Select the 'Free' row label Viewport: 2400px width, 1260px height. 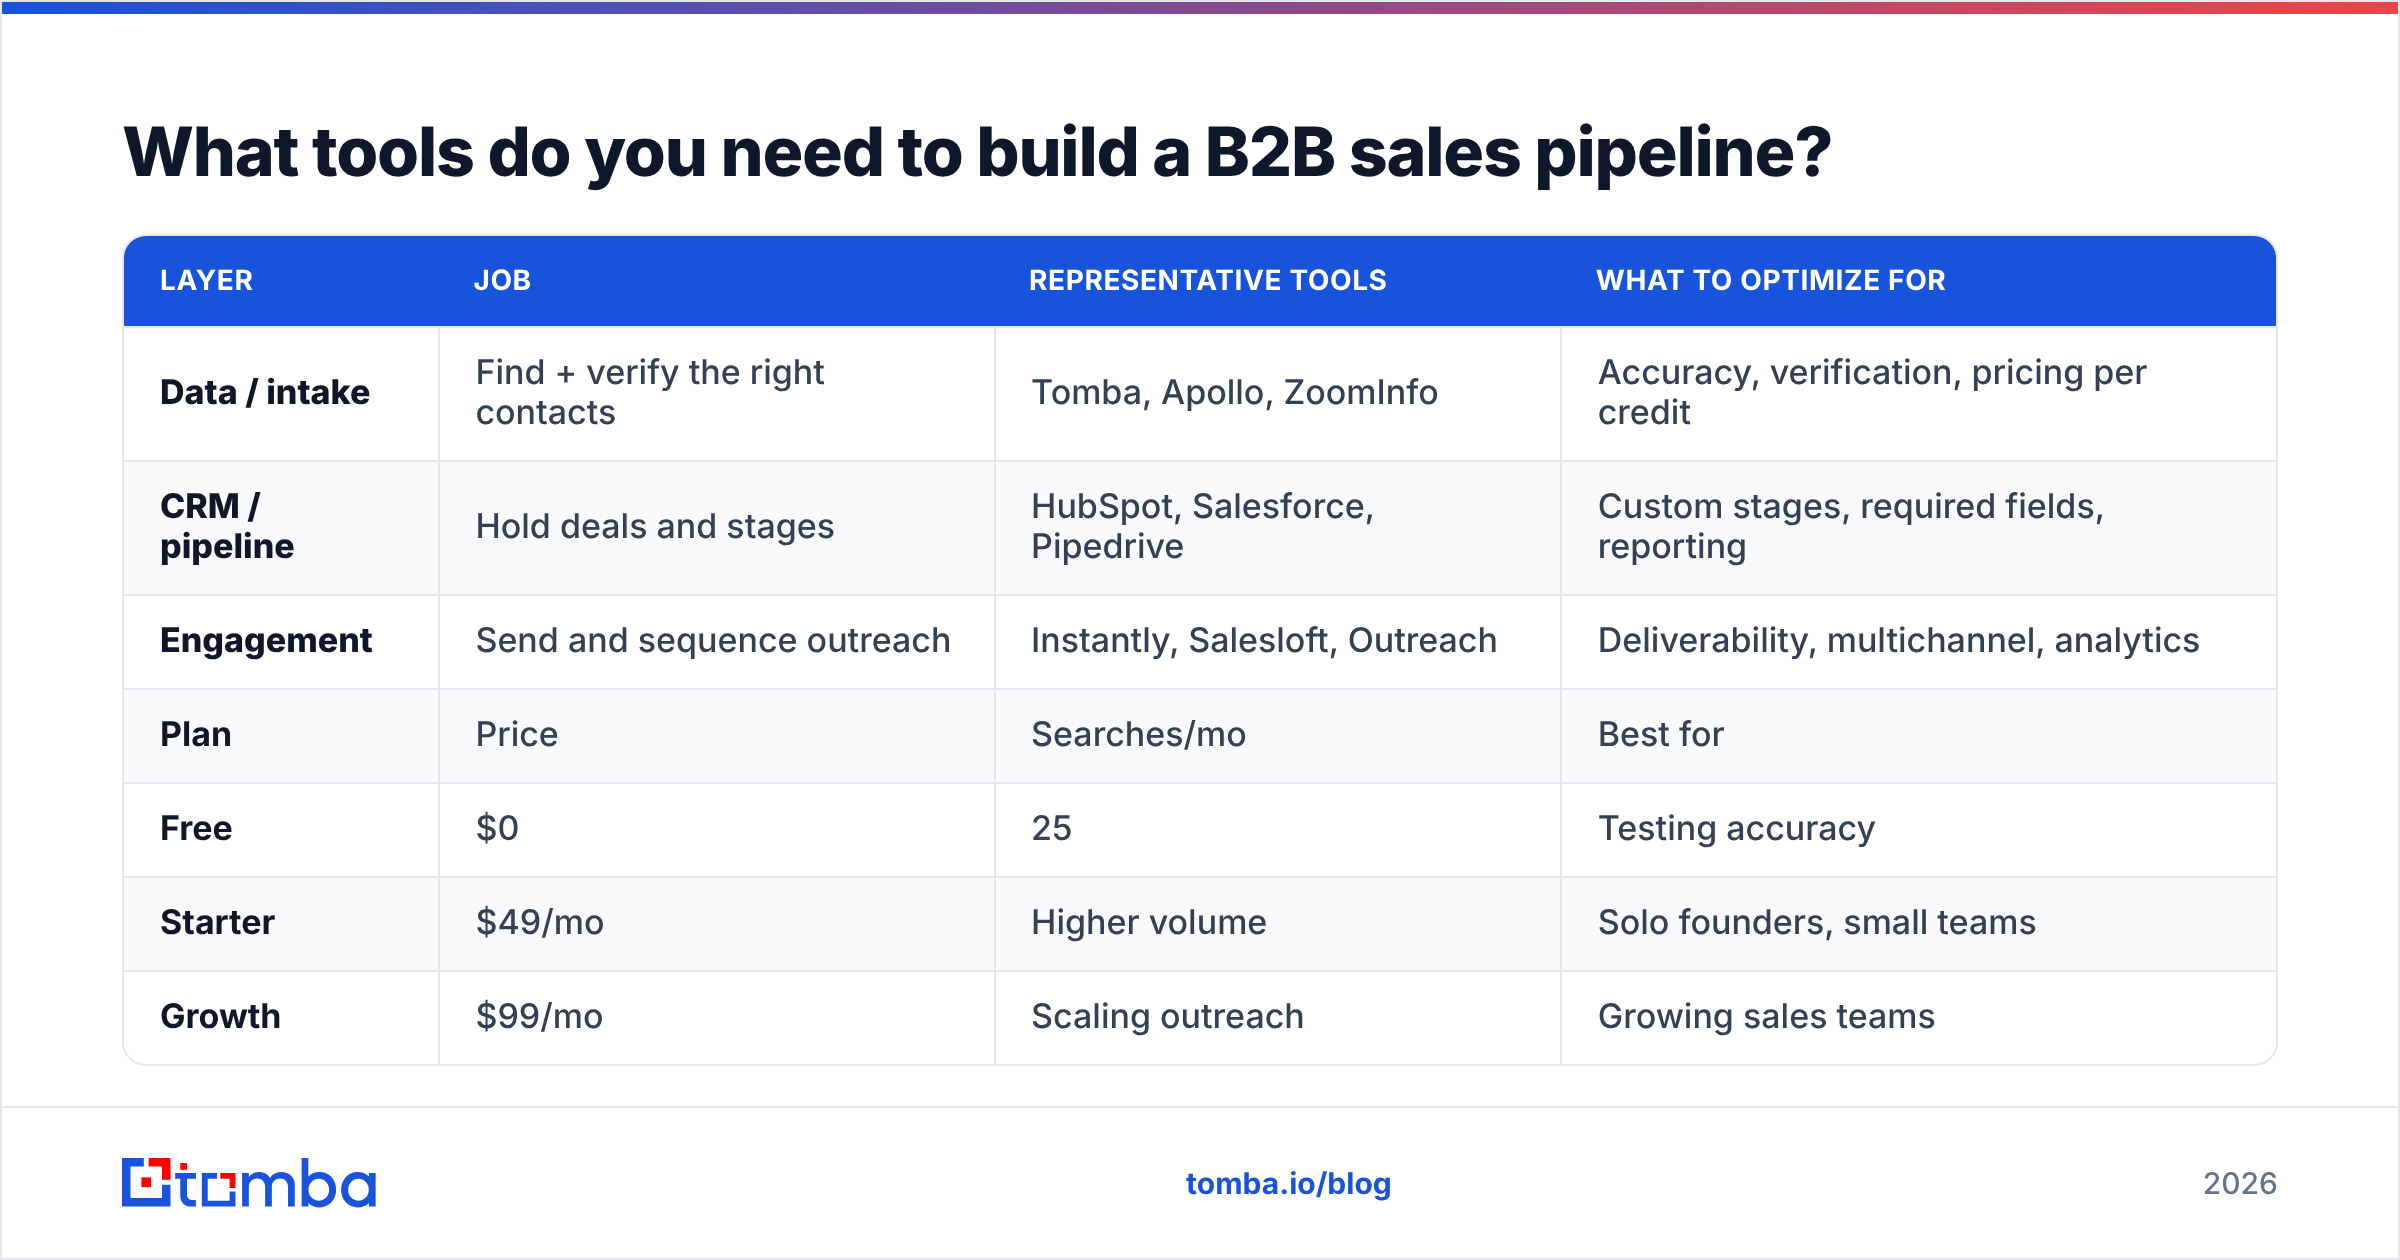(x=196, y=829)
